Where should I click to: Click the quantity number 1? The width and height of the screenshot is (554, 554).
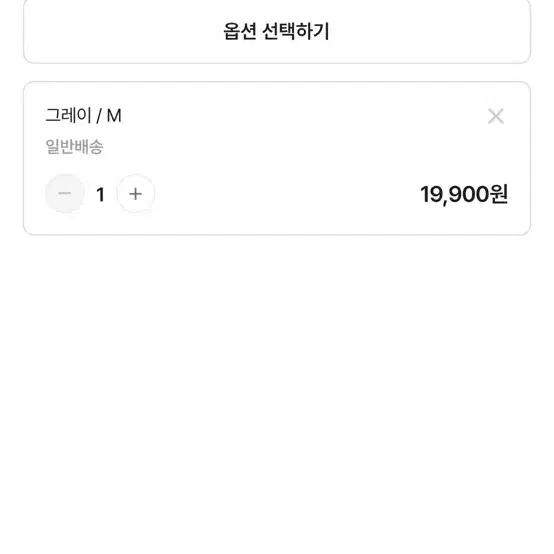tap(100, 194)
